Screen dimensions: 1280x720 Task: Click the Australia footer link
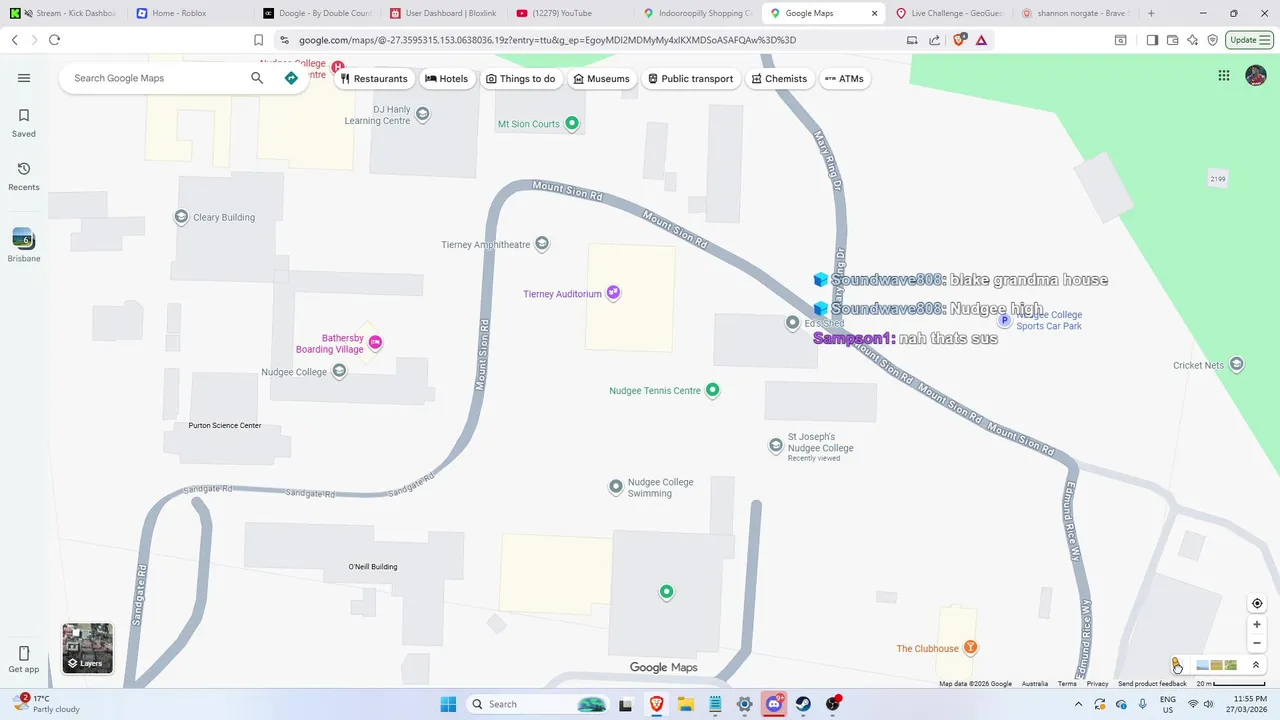1035,684
